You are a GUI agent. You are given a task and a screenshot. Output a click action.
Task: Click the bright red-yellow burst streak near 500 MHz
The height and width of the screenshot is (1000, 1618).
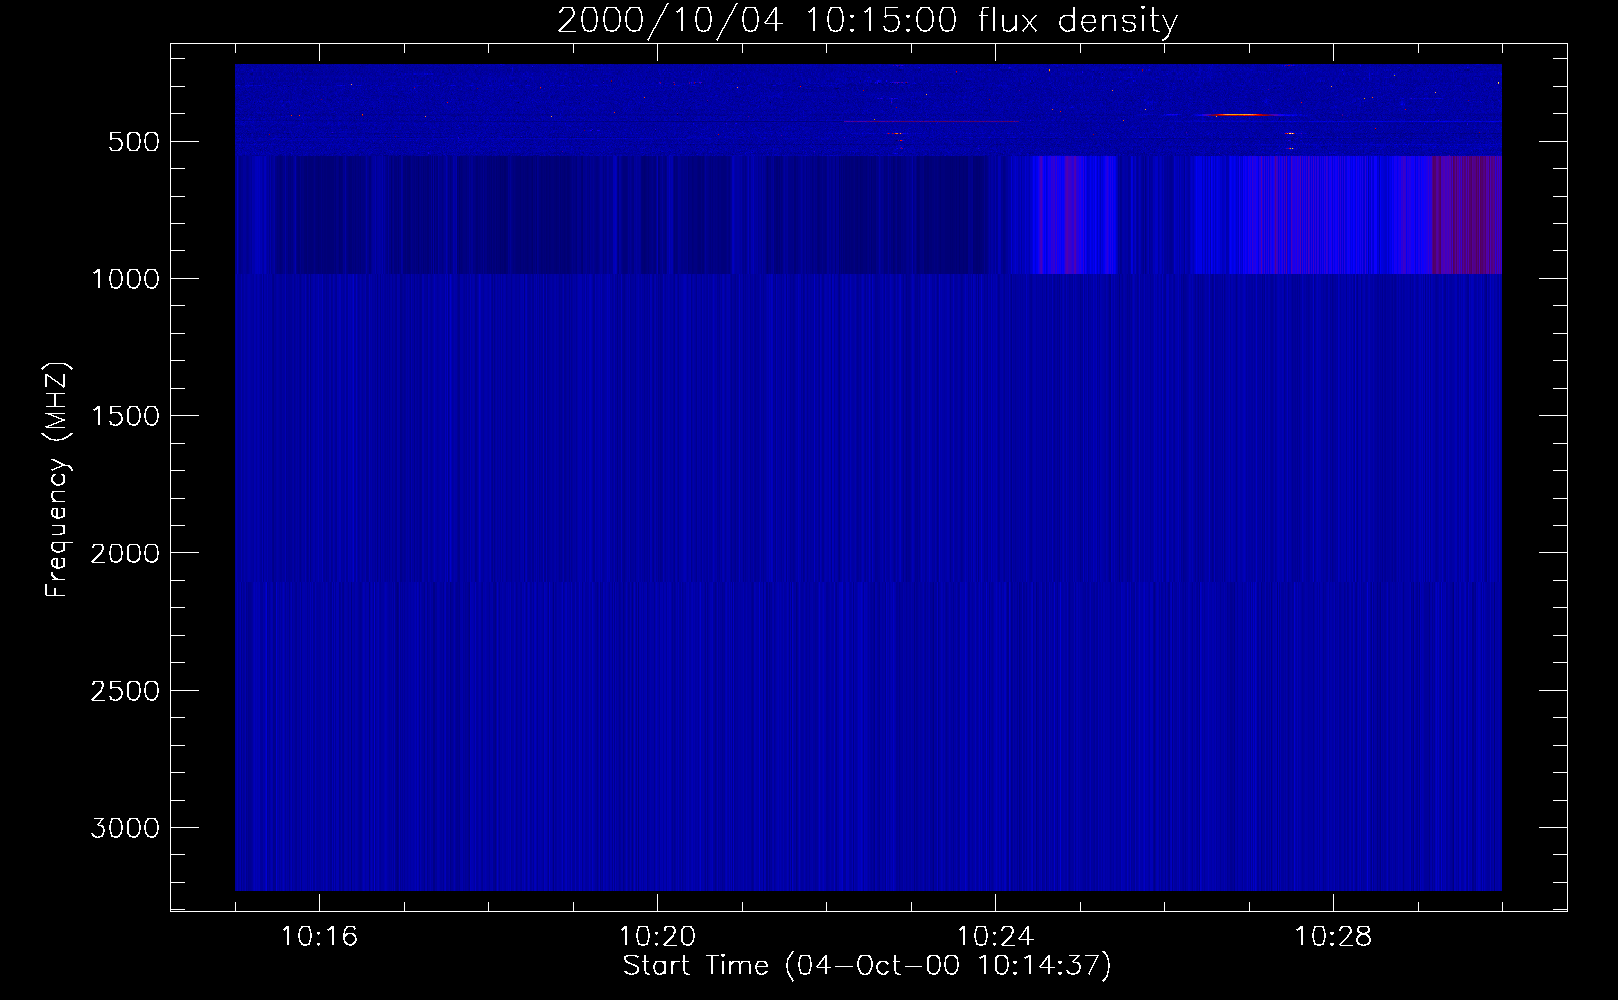[1240, 115]
